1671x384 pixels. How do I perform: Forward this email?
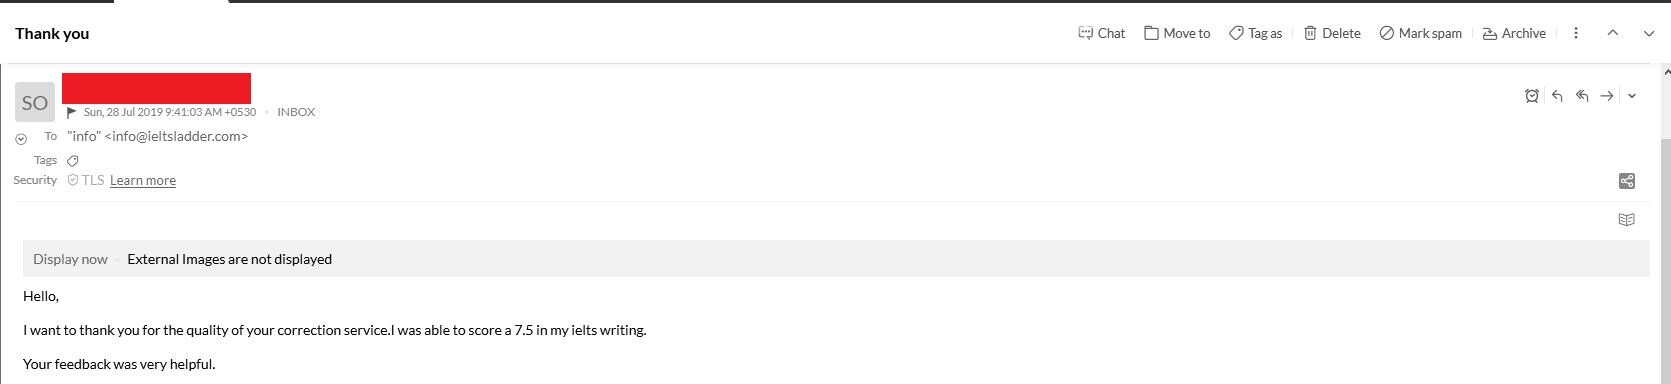(1607, 96)
